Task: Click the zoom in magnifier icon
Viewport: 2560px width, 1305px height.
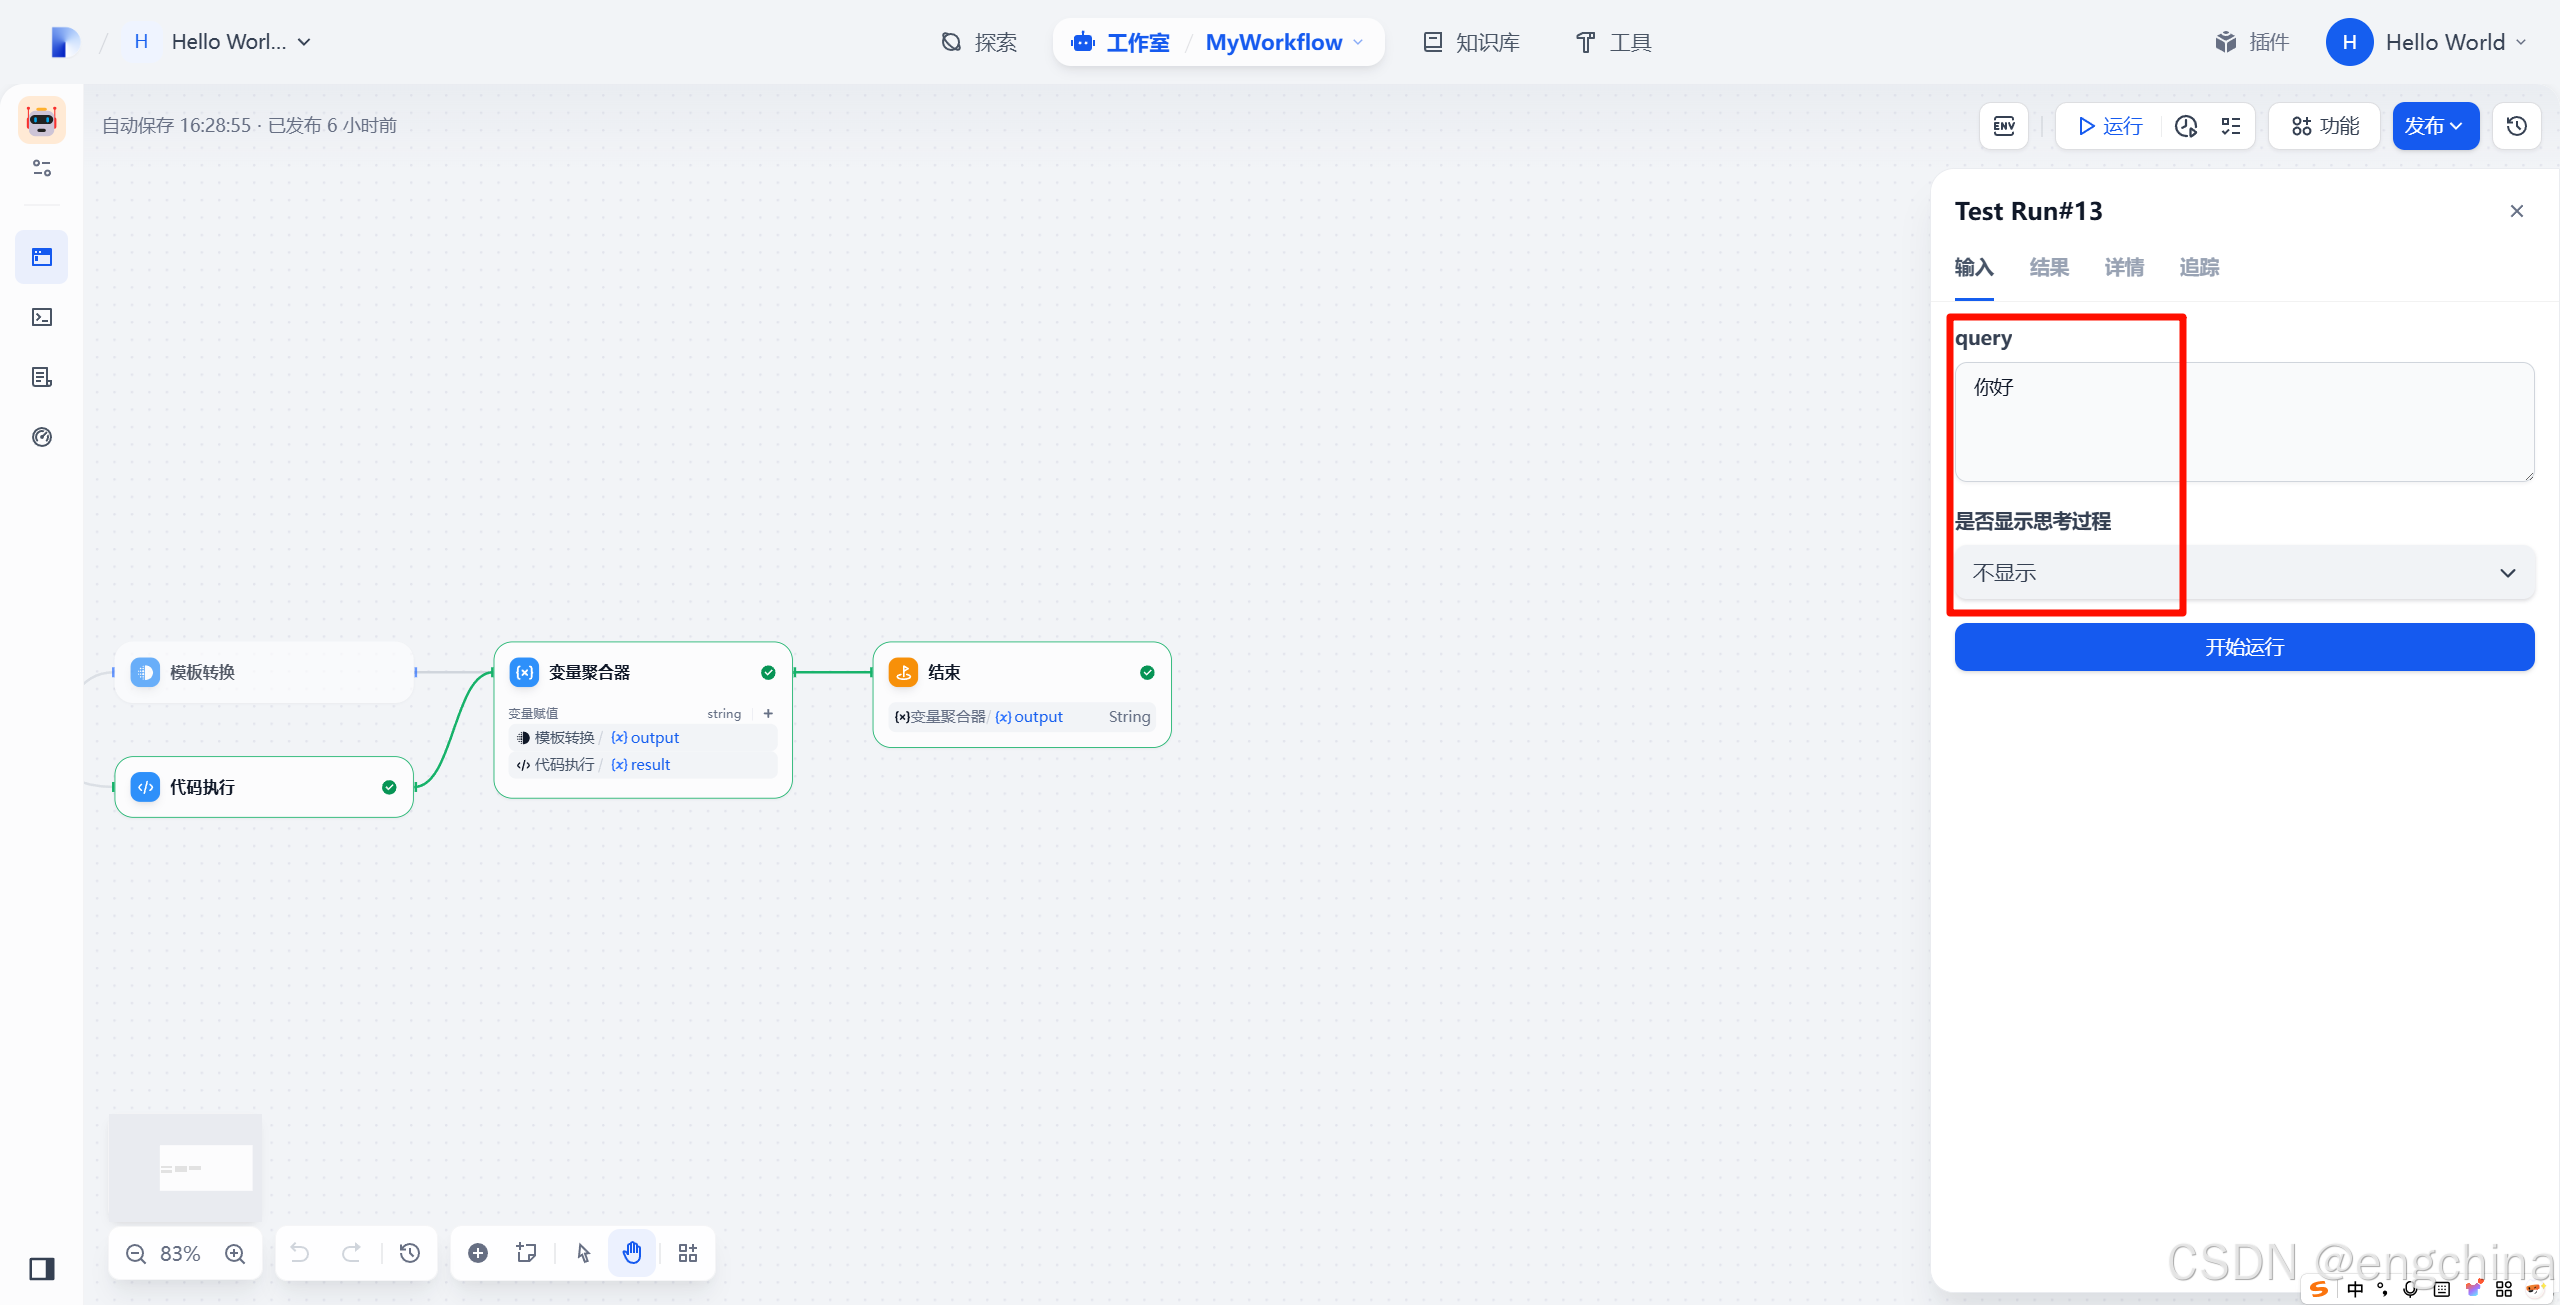Action: pyautogui.click(x=235, y=1254)
